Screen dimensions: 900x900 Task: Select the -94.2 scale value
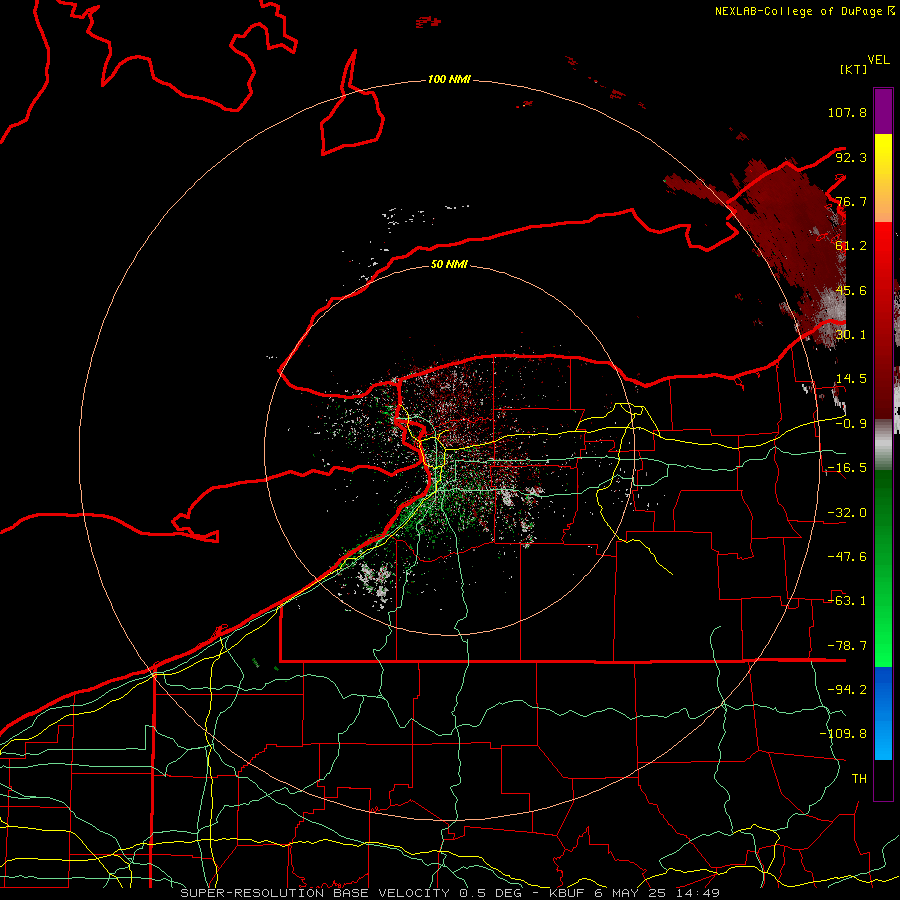tap(847, 690)
